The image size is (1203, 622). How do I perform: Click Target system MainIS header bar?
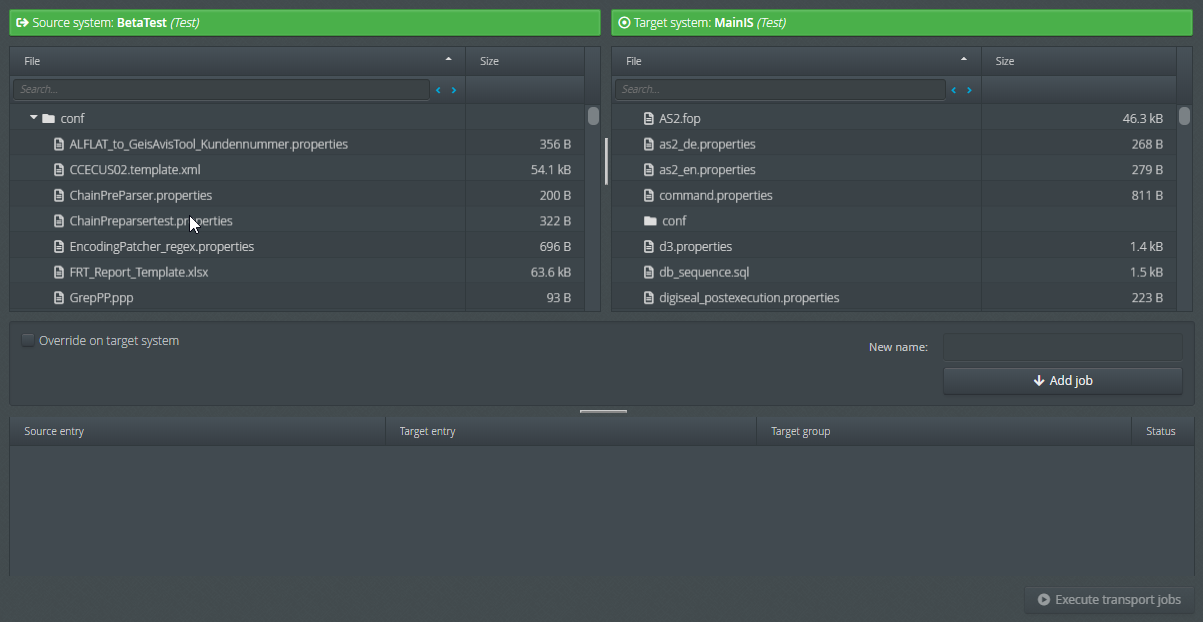coord(902,22)
